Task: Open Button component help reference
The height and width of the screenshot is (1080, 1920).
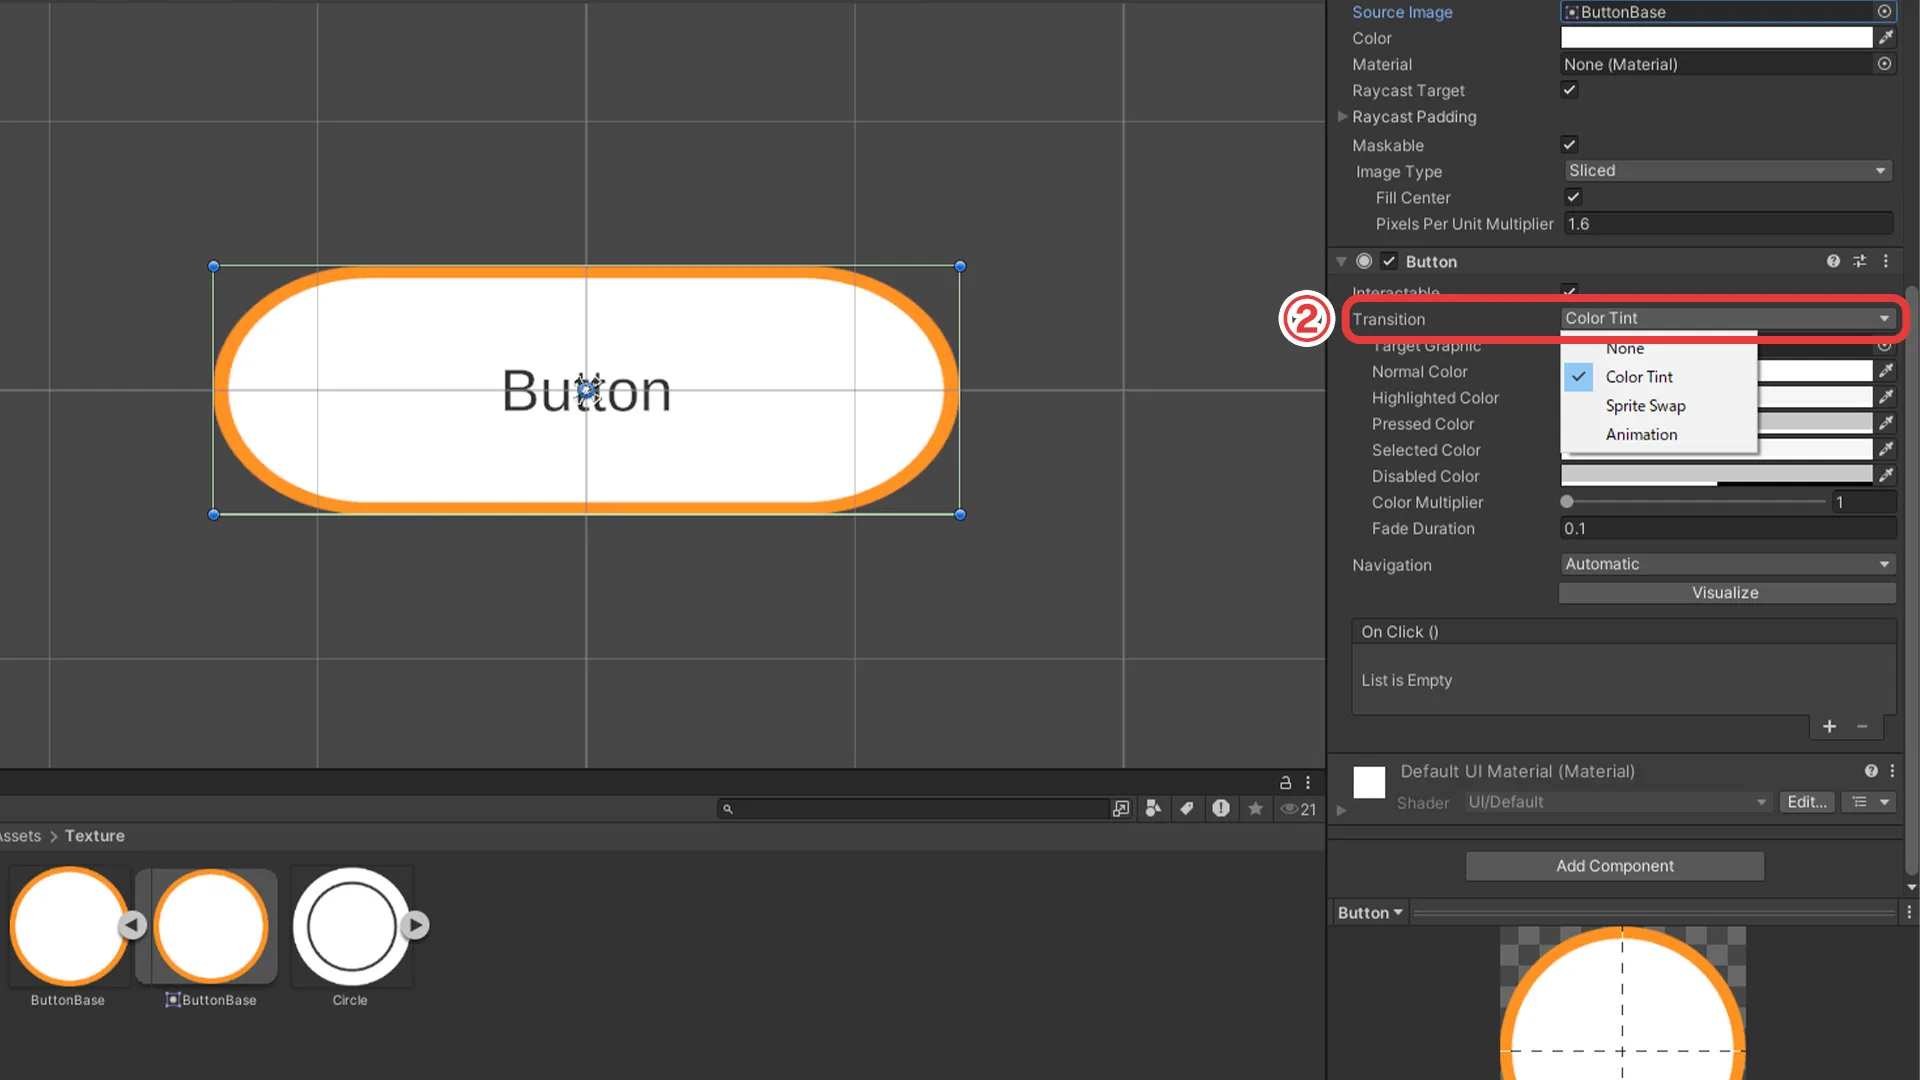Action: pyautogui.click(x=1833, y=261)
